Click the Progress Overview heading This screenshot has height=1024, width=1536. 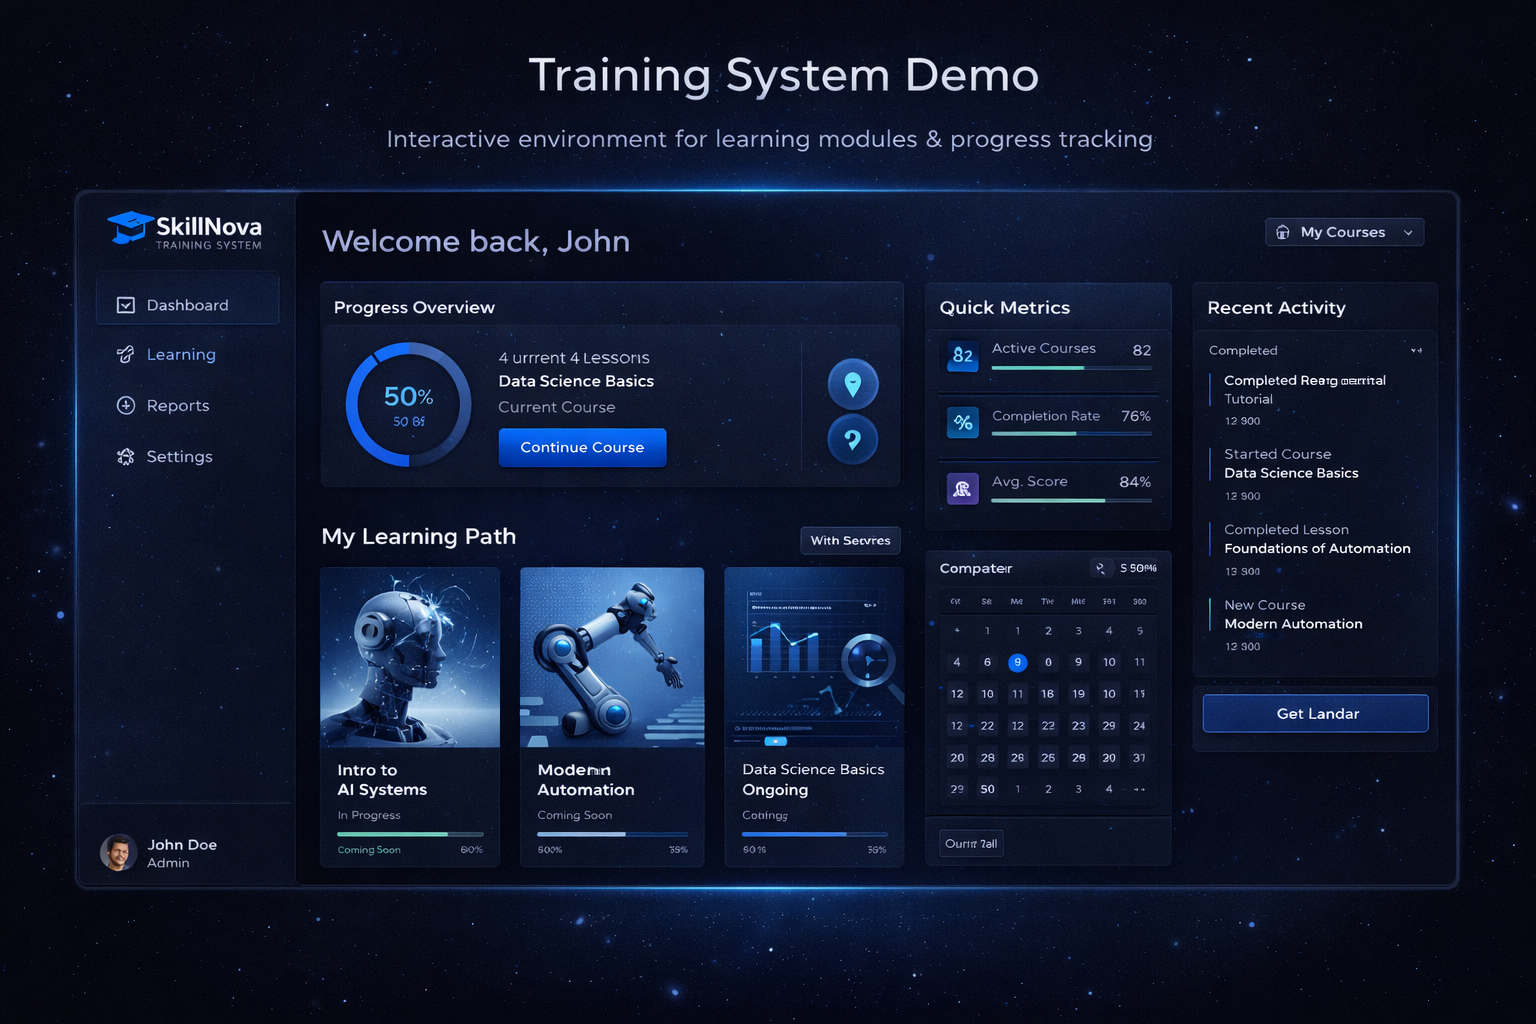click(414, 307)
